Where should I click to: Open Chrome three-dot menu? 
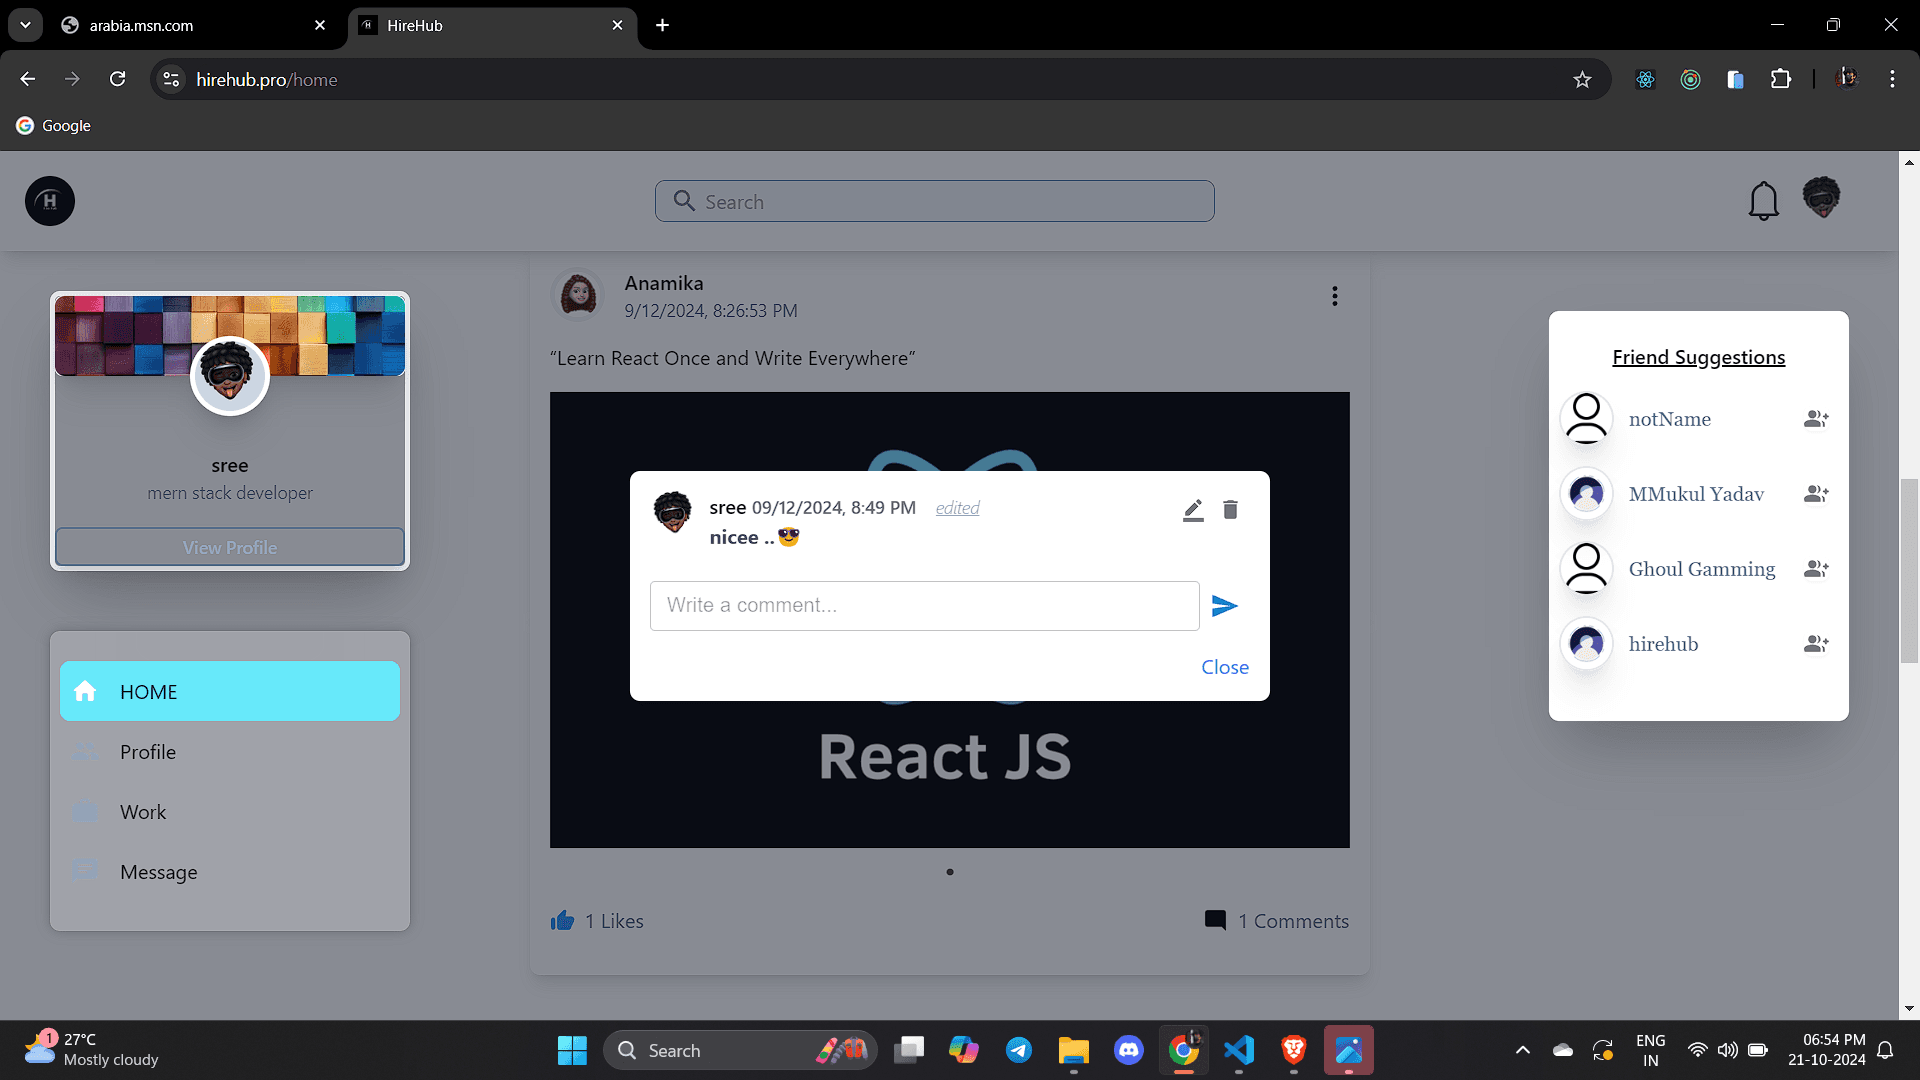coord(1892,79)
